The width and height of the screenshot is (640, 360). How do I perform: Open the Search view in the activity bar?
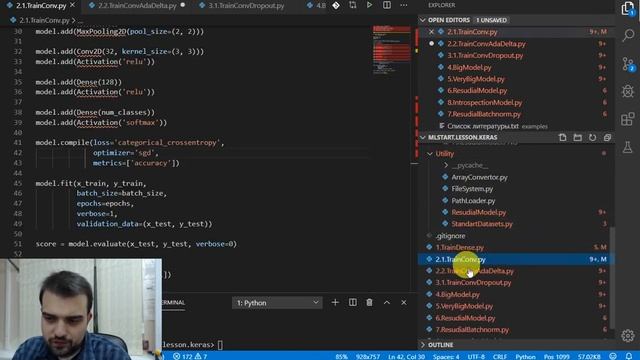(628, 35)
